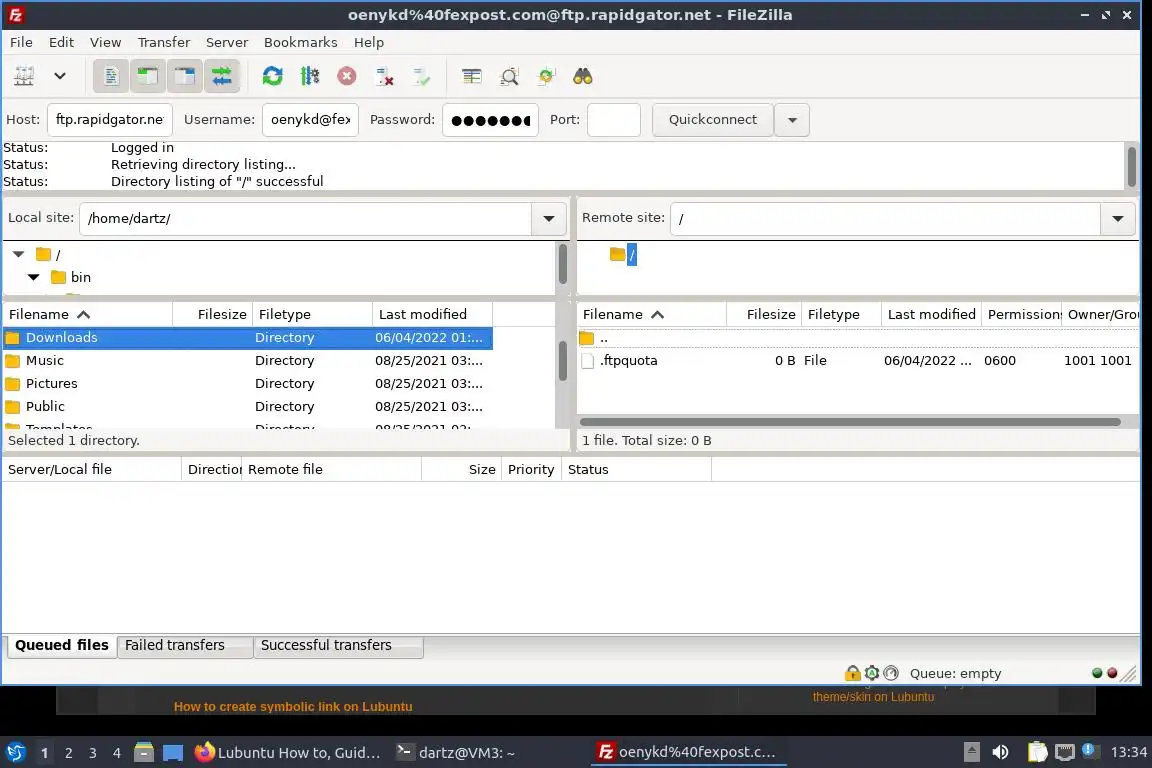Click the show desktop taskbar icon
This screenshot has width=1152, height=768.
tap(173, 753)
